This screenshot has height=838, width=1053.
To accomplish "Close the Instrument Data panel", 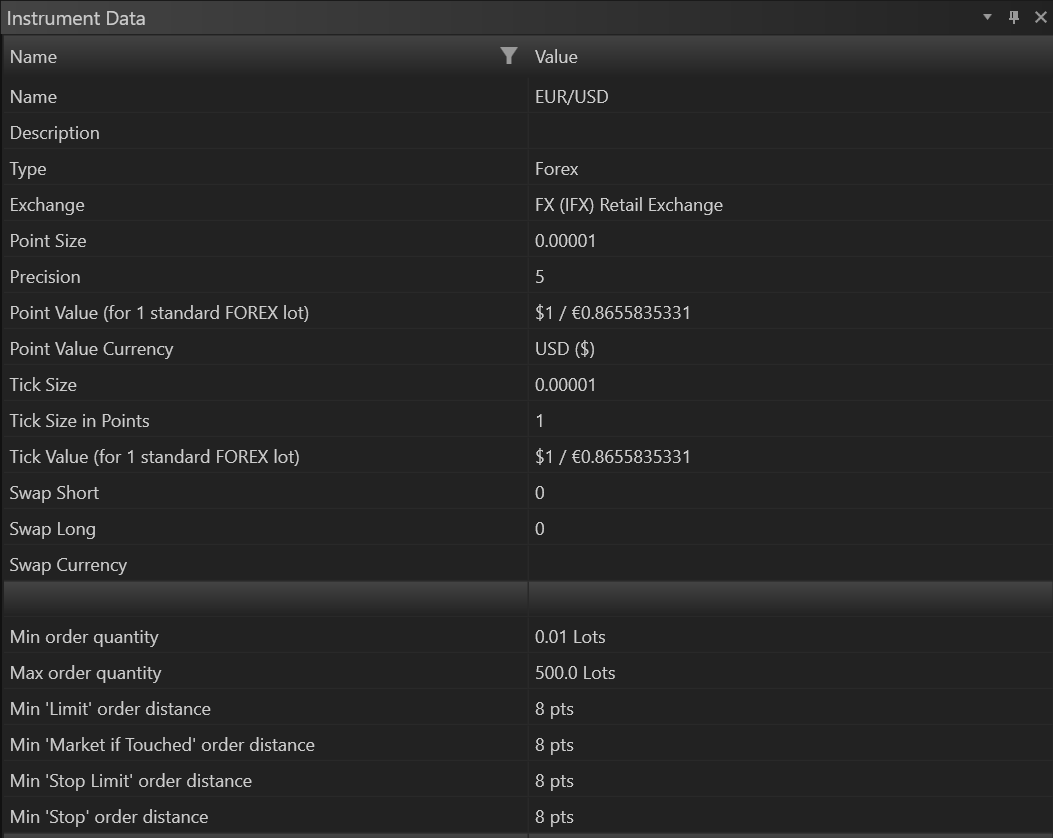I will click(1039, 18).
